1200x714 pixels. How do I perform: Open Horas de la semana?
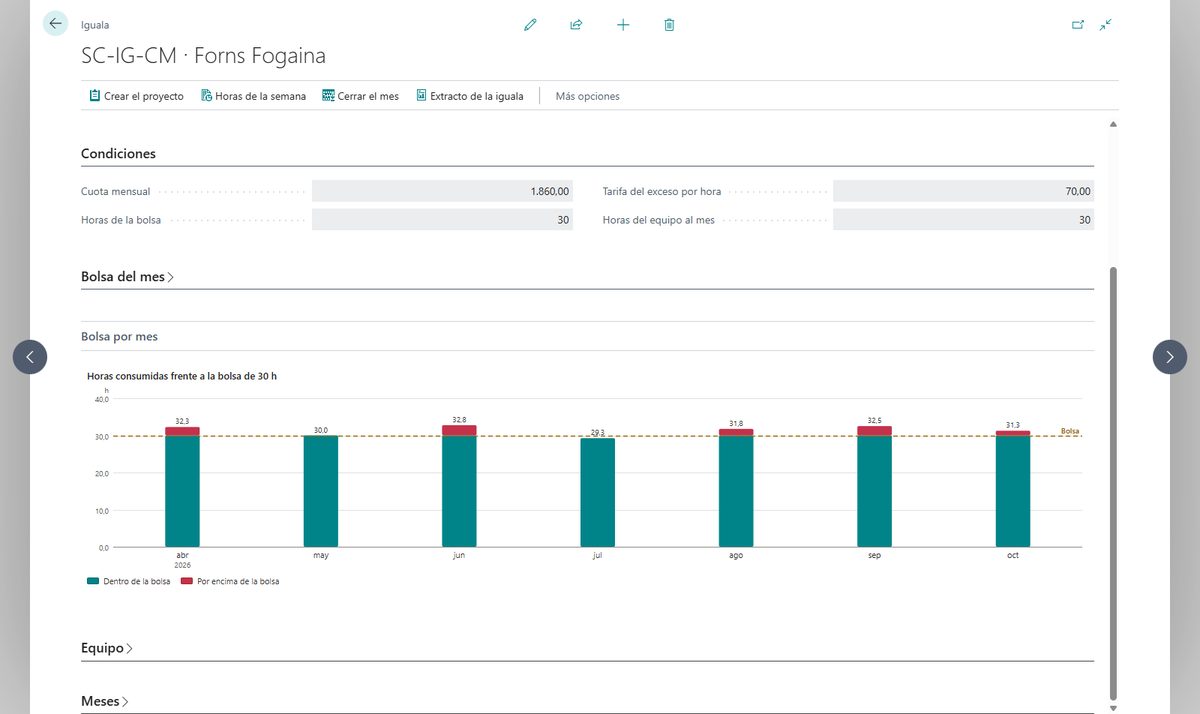pos(253,96)
